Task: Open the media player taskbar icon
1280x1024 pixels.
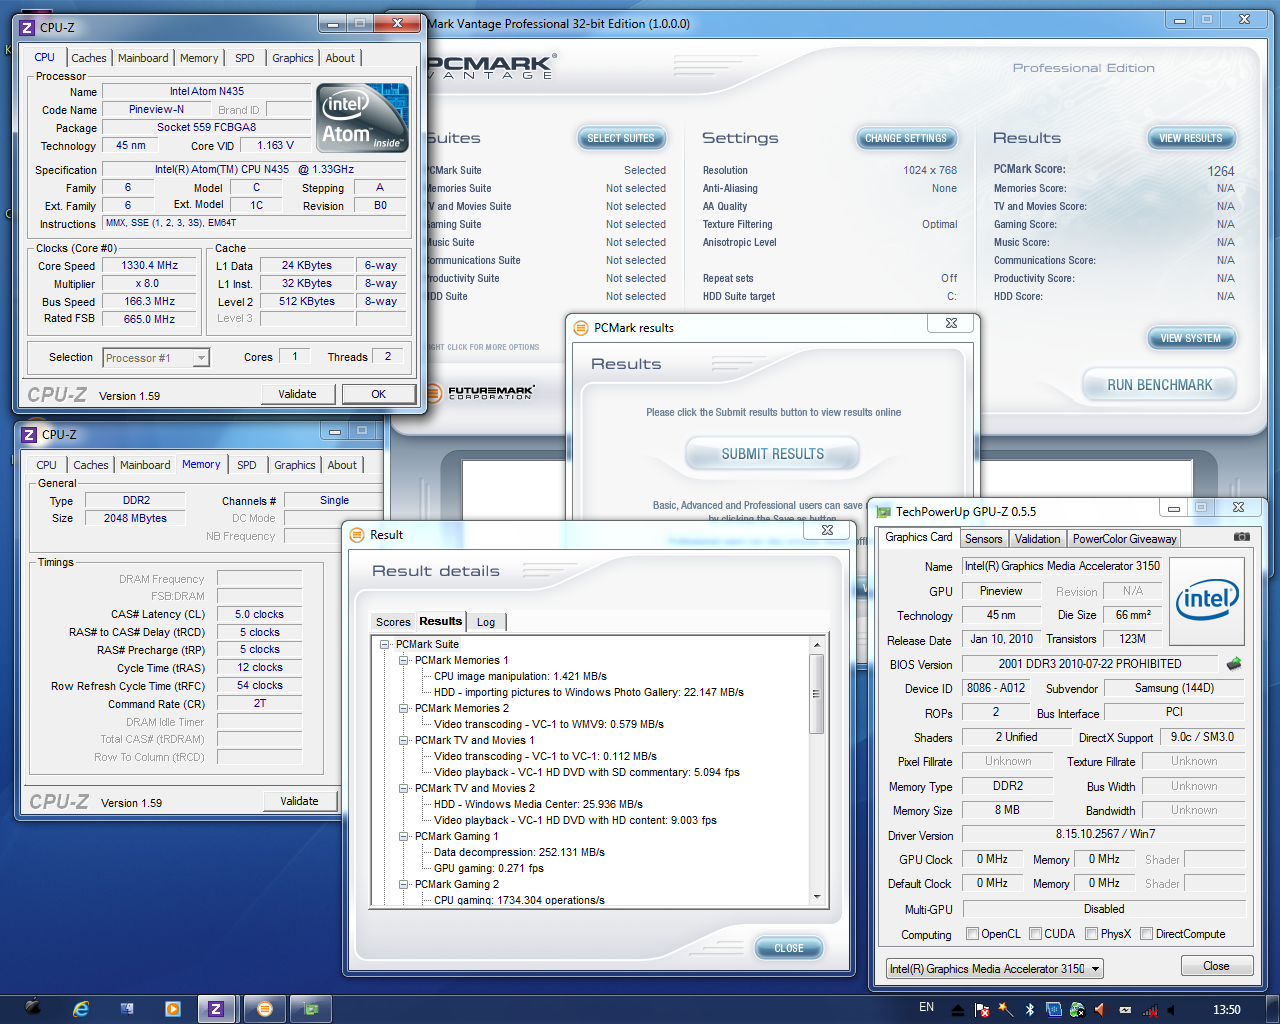Action: point(173,1009)
